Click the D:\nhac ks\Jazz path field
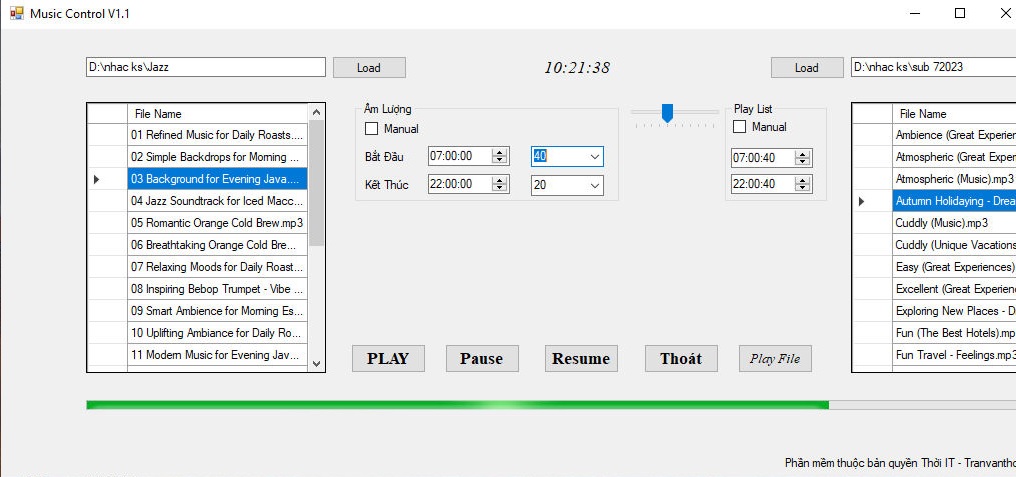This screenshot has width=1016, height=477. point(205,67)
